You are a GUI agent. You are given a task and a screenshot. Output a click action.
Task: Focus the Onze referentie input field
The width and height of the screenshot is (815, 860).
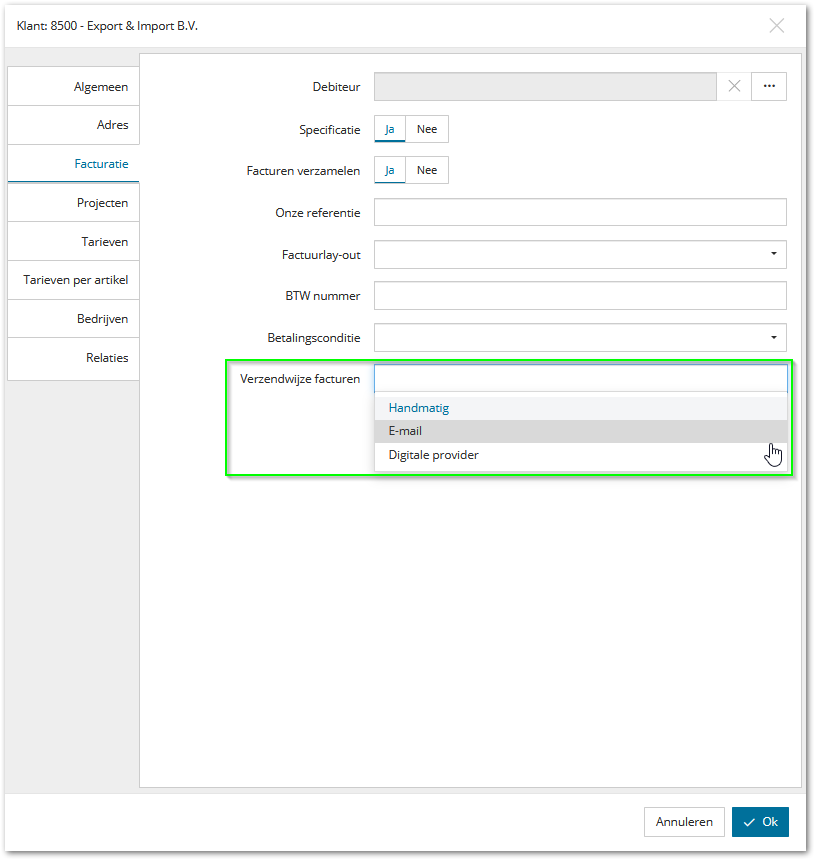(x=580, y=212)
